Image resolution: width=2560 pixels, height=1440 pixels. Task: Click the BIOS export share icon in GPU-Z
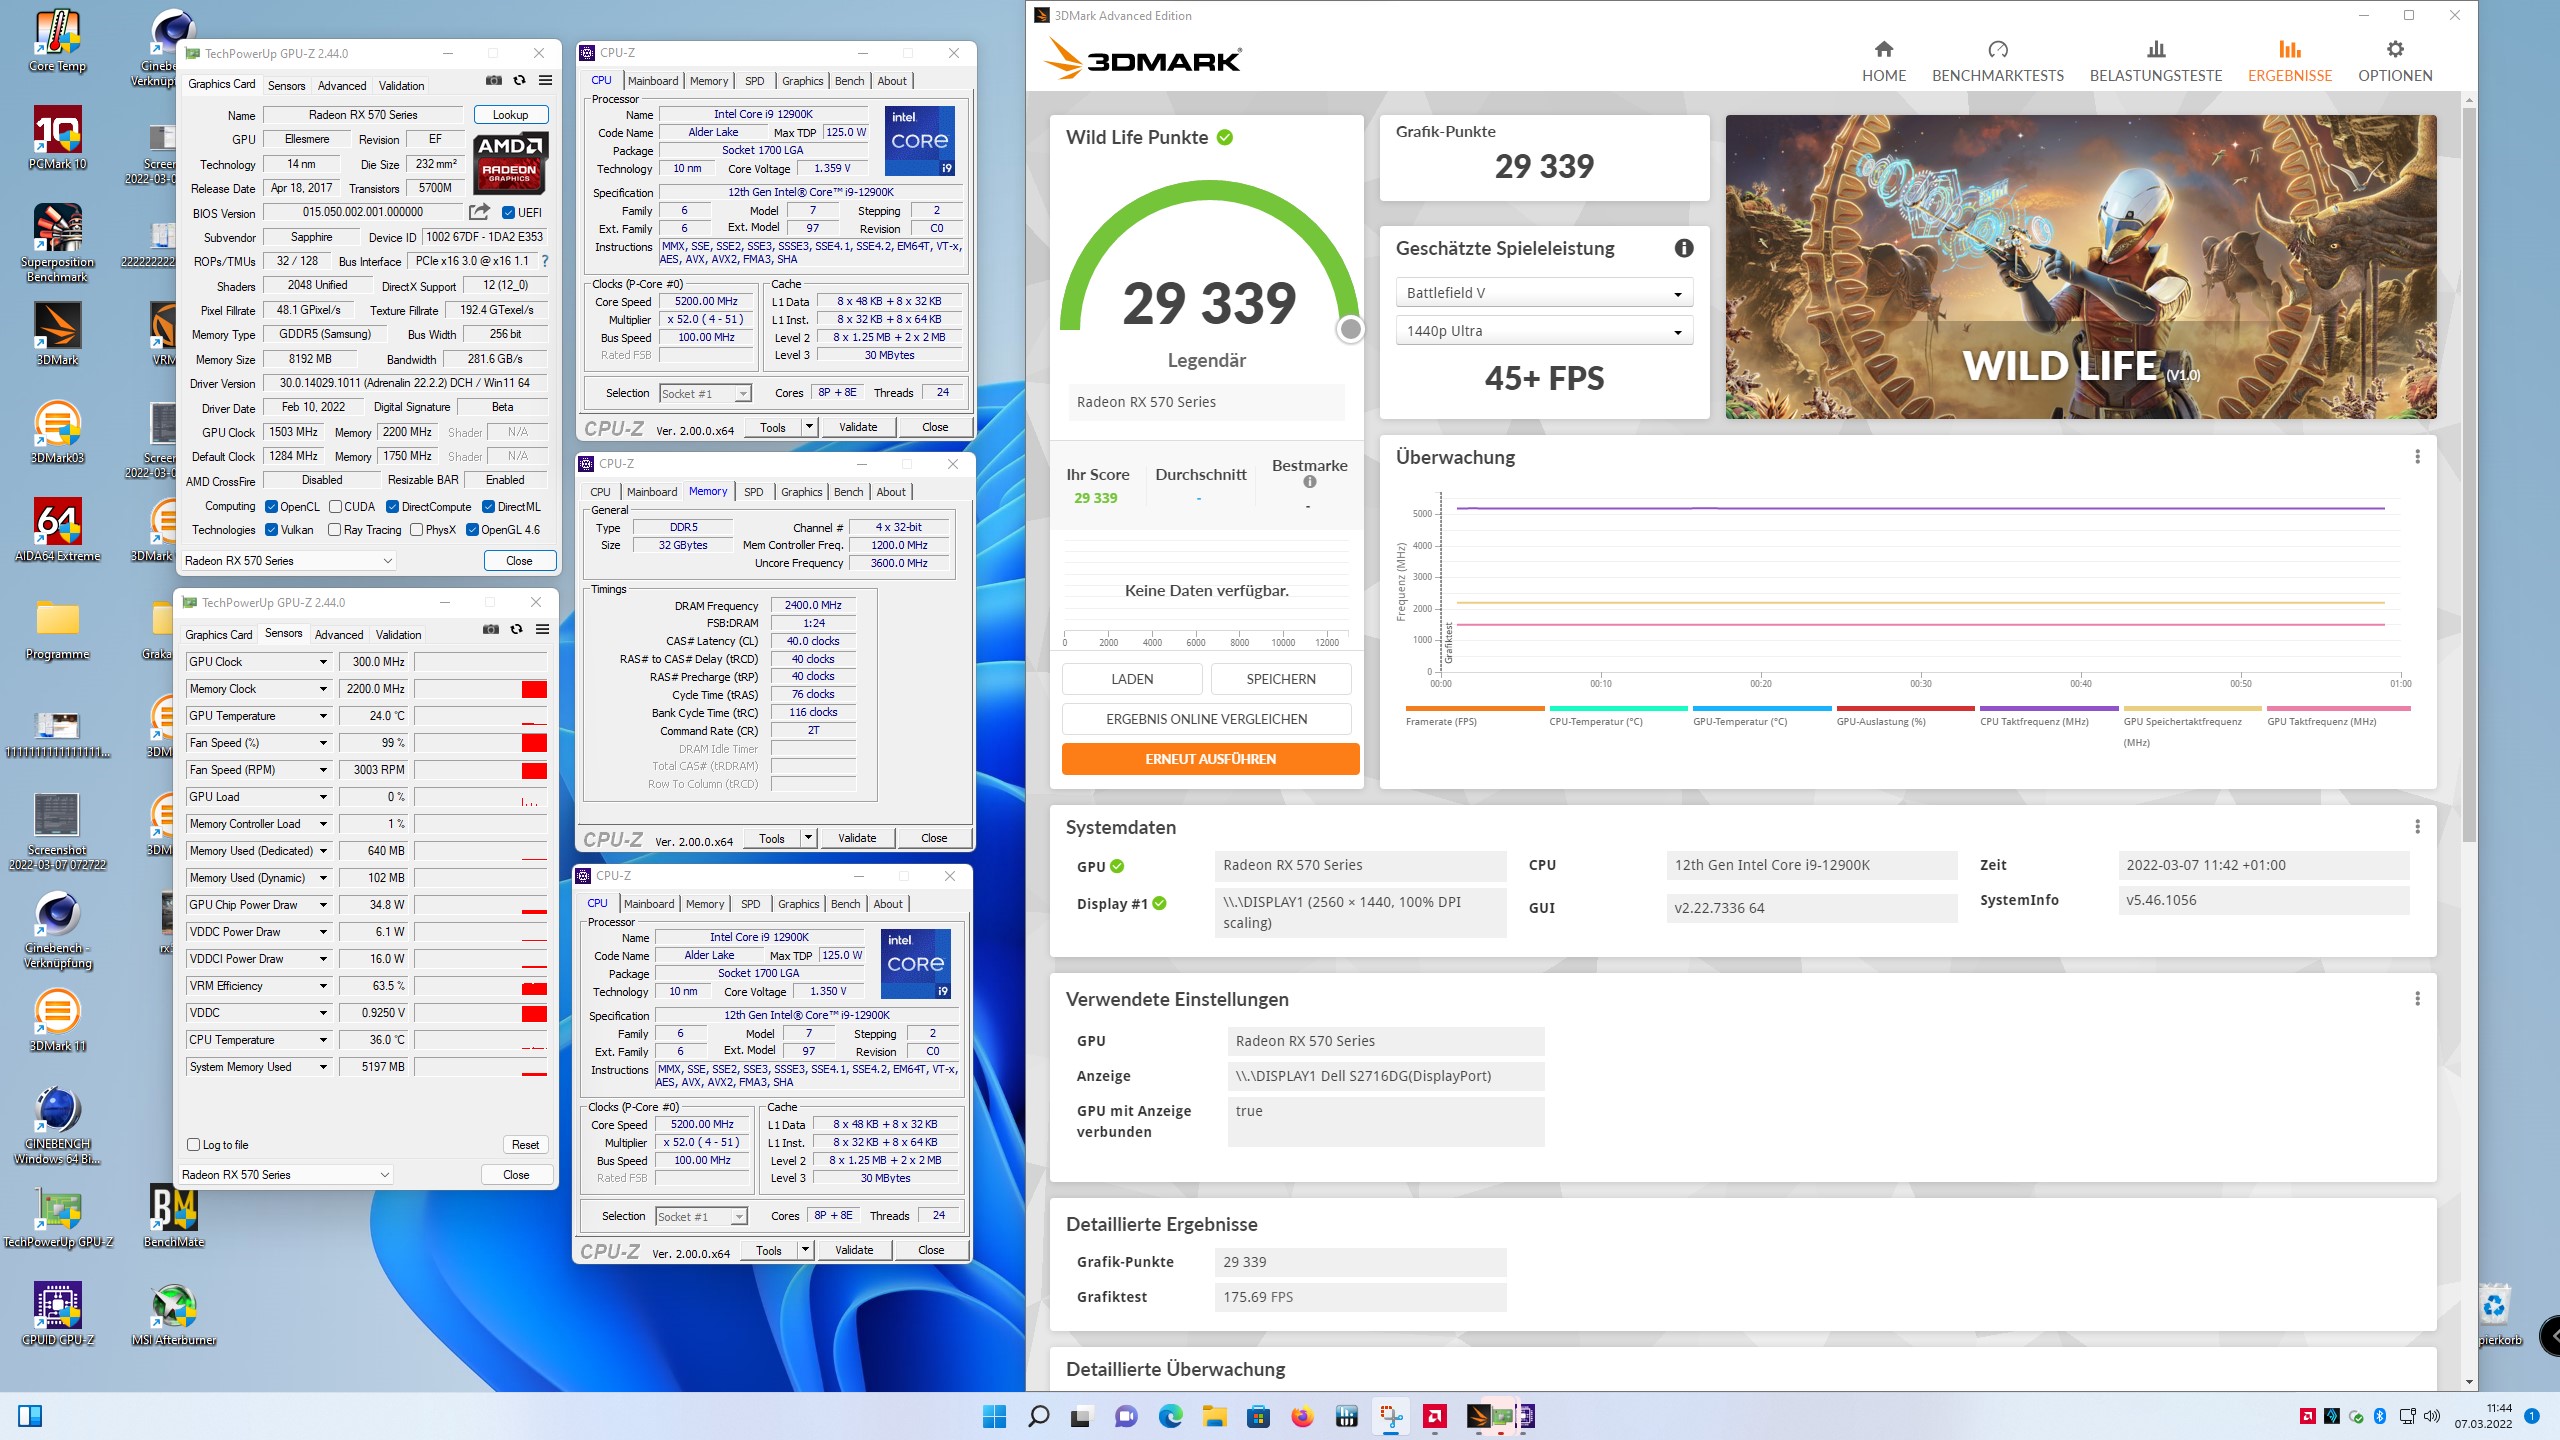(x=479, y=212)
